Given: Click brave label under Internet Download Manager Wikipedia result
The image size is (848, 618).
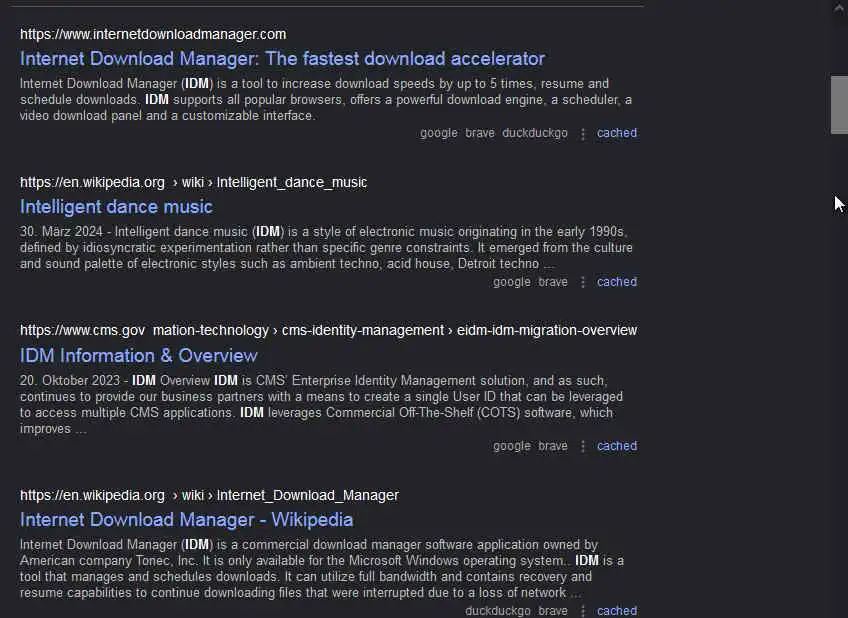Looking at the screenshot, I should pos(553,611).
